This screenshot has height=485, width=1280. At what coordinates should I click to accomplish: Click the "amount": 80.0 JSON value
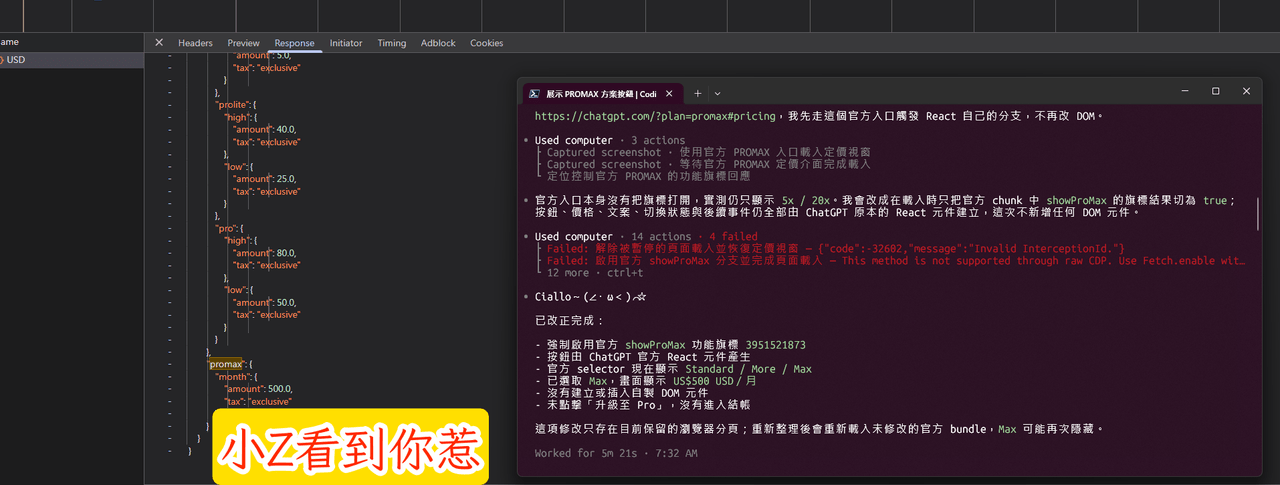coord(264,253)
